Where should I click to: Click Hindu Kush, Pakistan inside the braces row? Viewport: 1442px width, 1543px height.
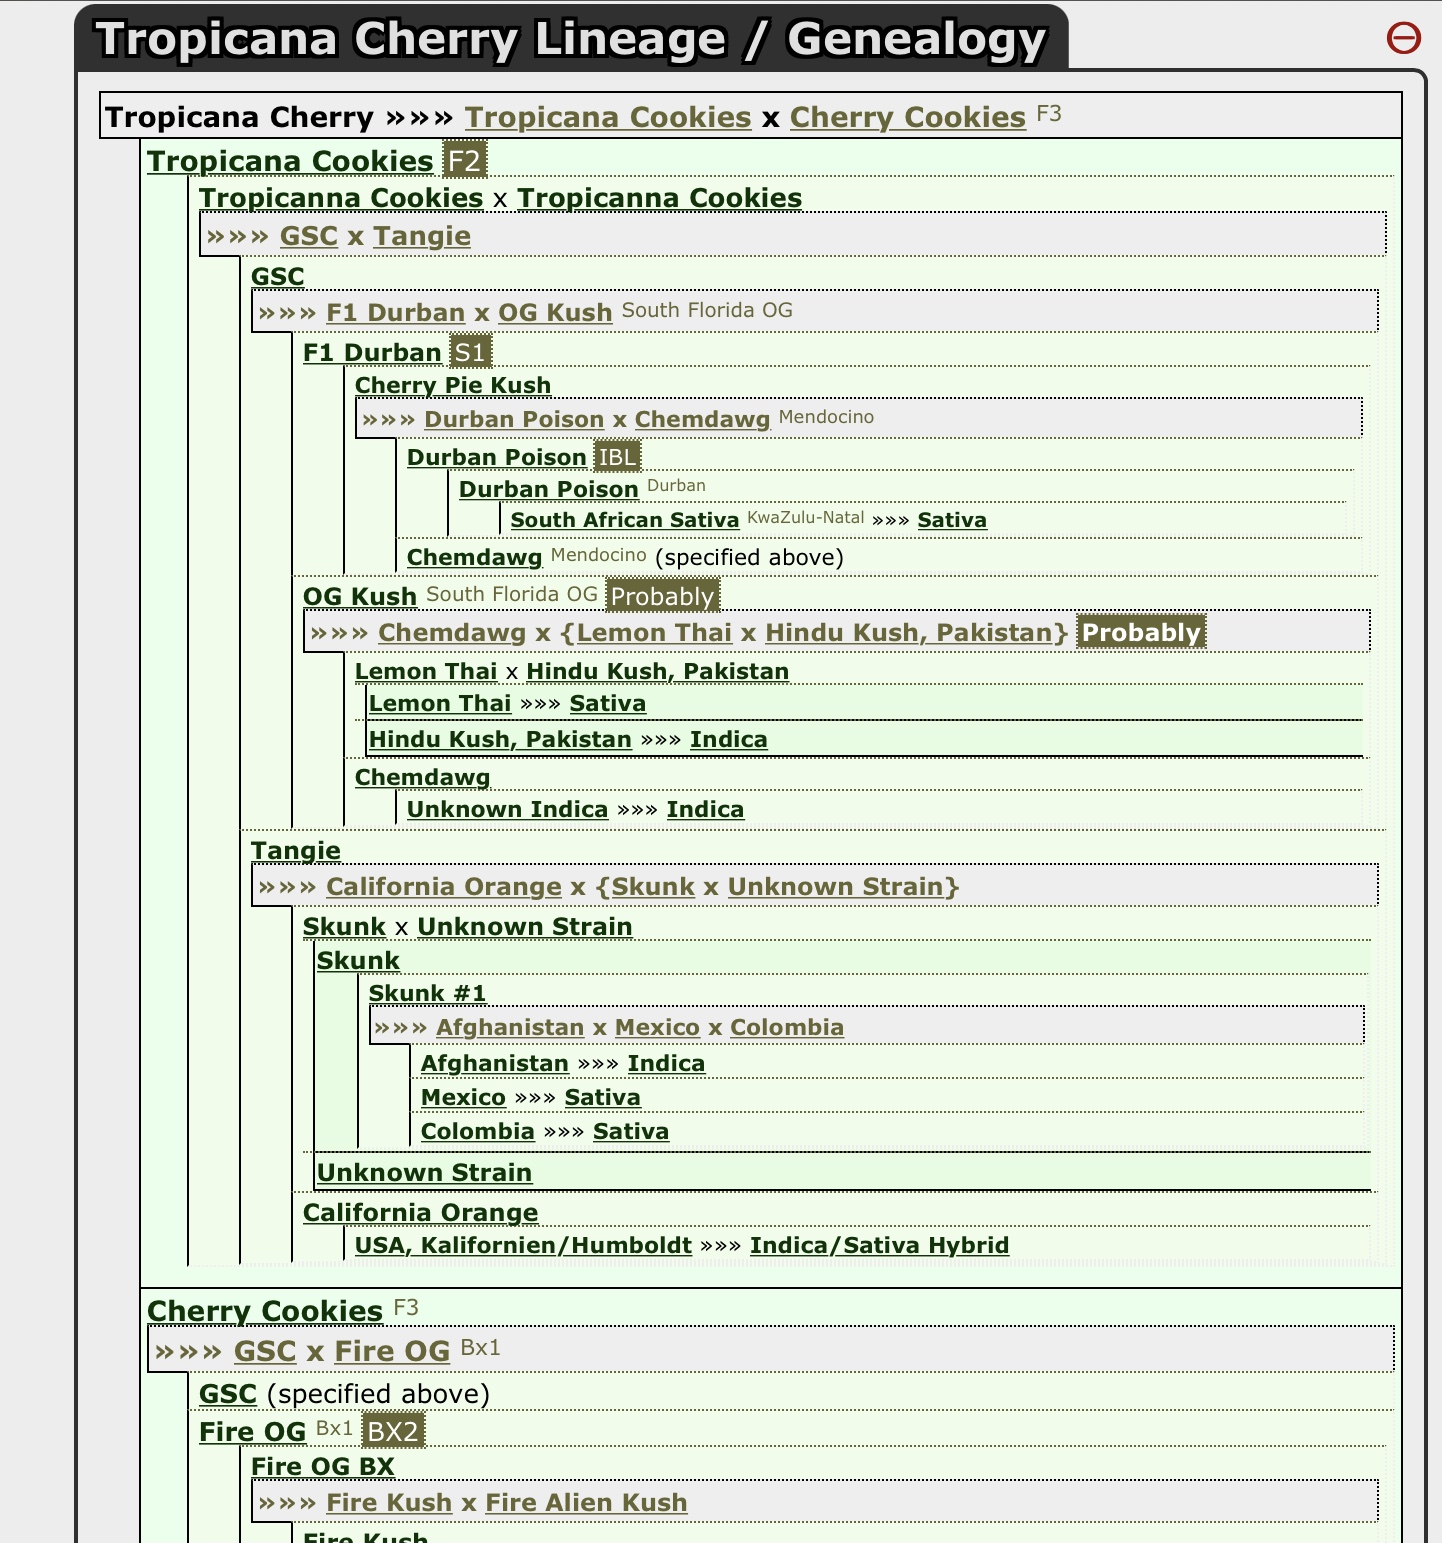click(x=910, y=633)
